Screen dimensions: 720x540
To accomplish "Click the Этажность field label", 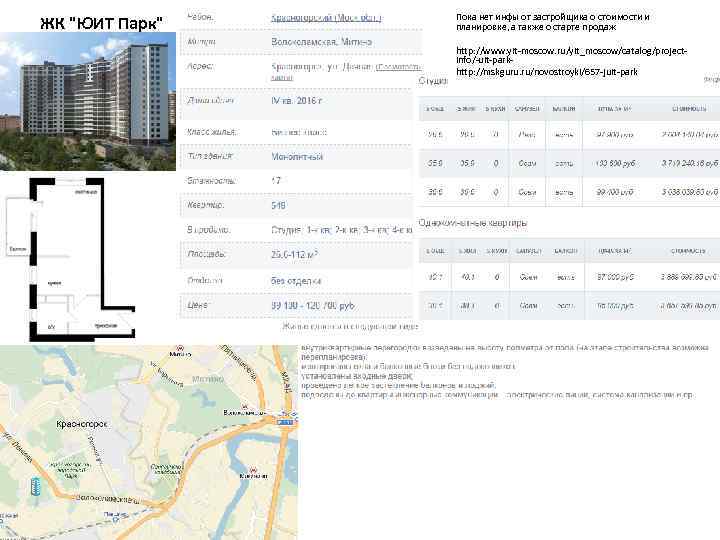I will [211, 180].
